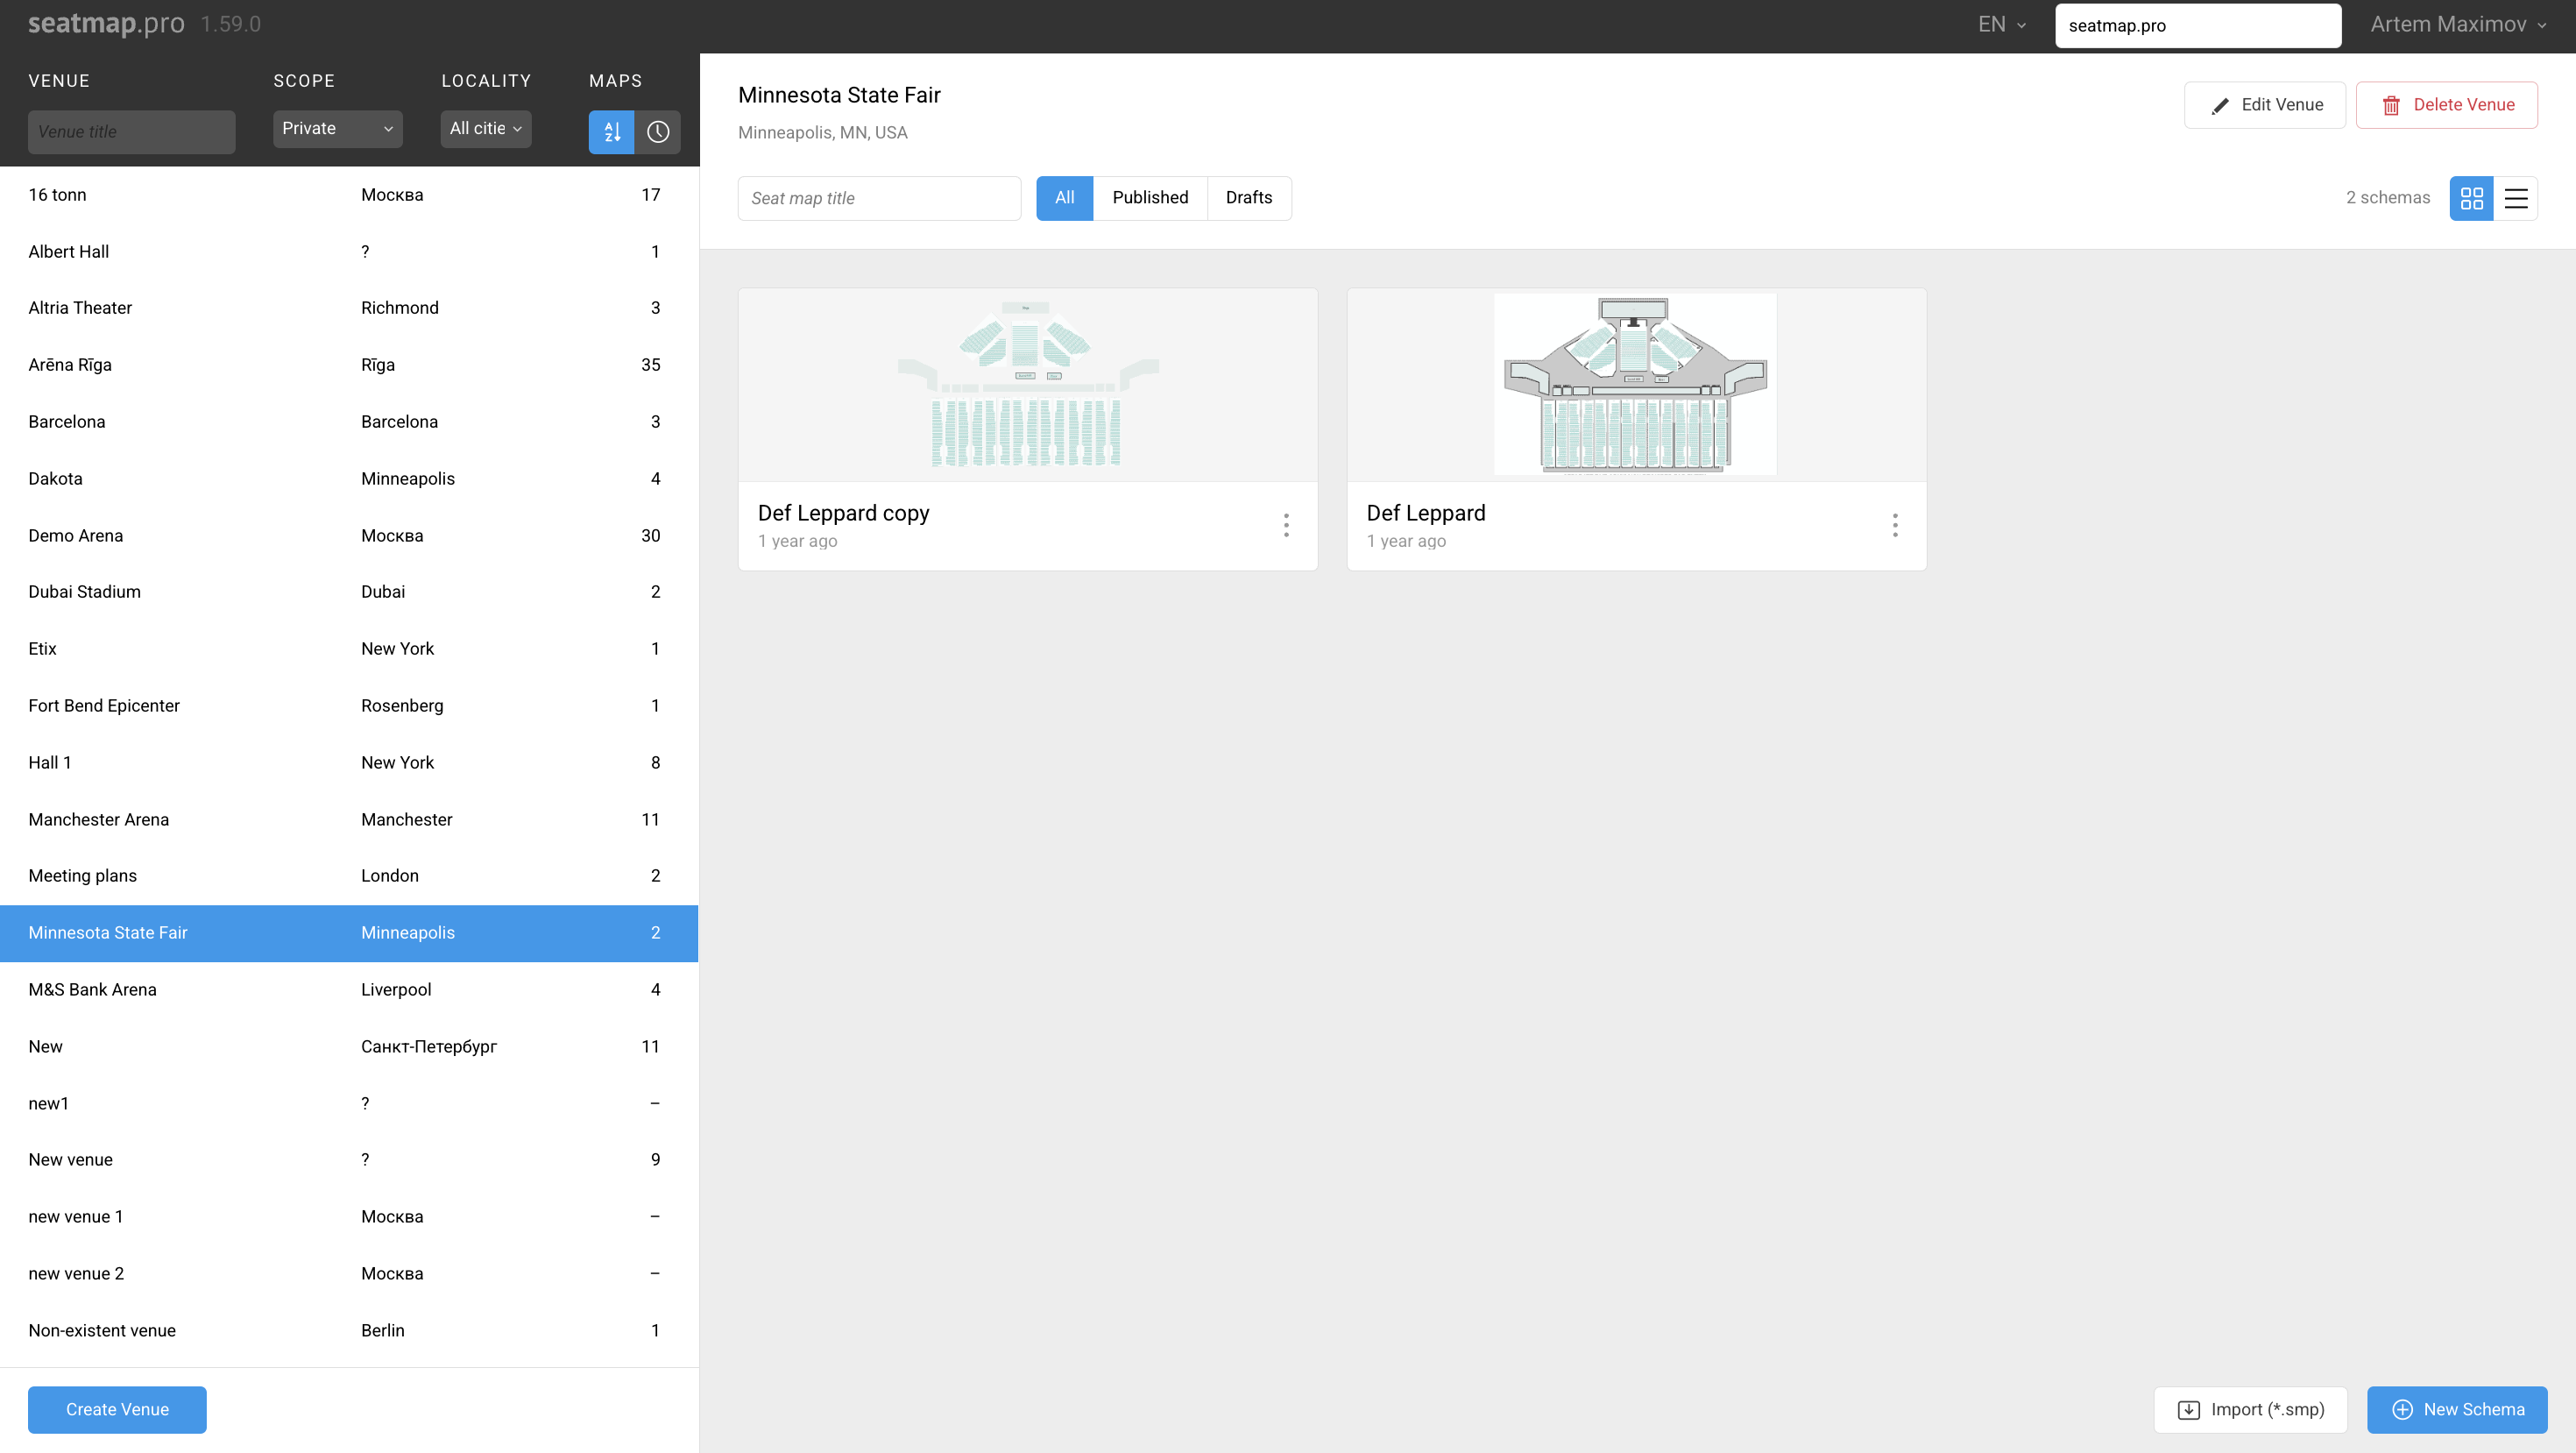Click the pencil Edit Venue button
This screenshot has height=1453, width=2576.
tap(2264, 105)
